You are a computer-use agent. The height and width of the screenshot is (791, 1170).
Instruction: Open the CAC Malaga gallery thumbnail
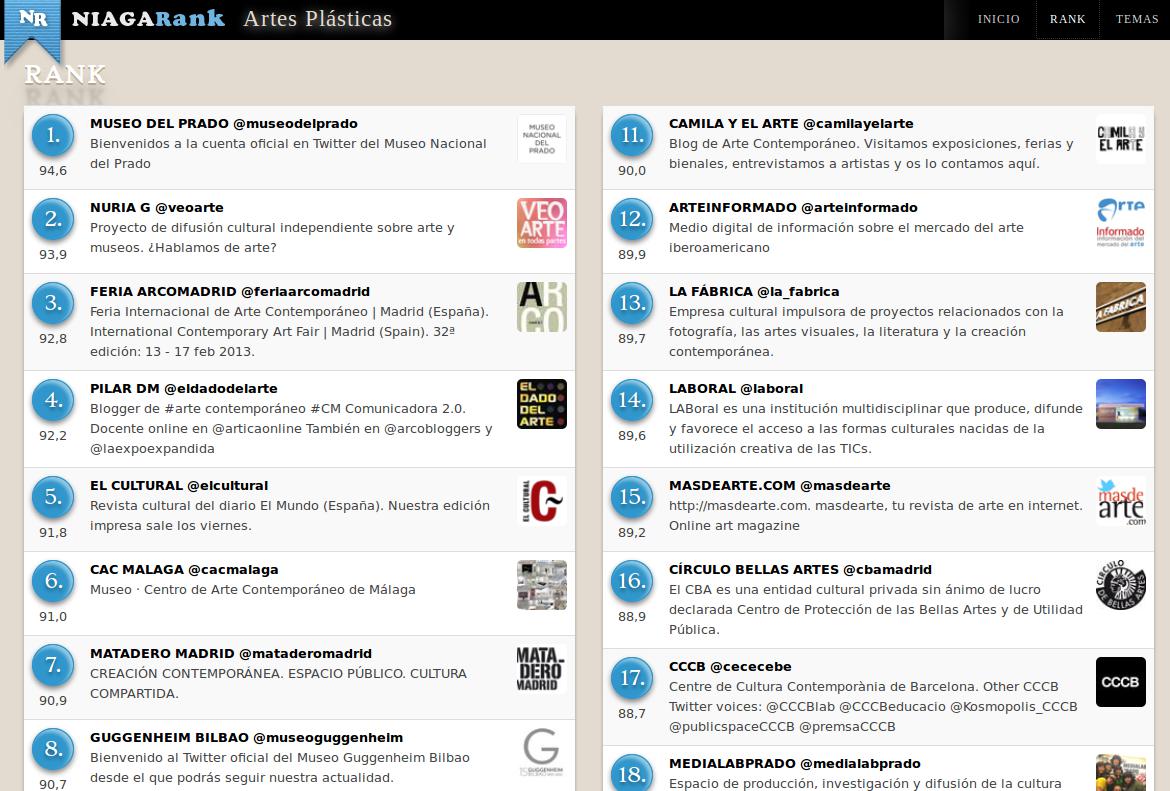point(541,585)
